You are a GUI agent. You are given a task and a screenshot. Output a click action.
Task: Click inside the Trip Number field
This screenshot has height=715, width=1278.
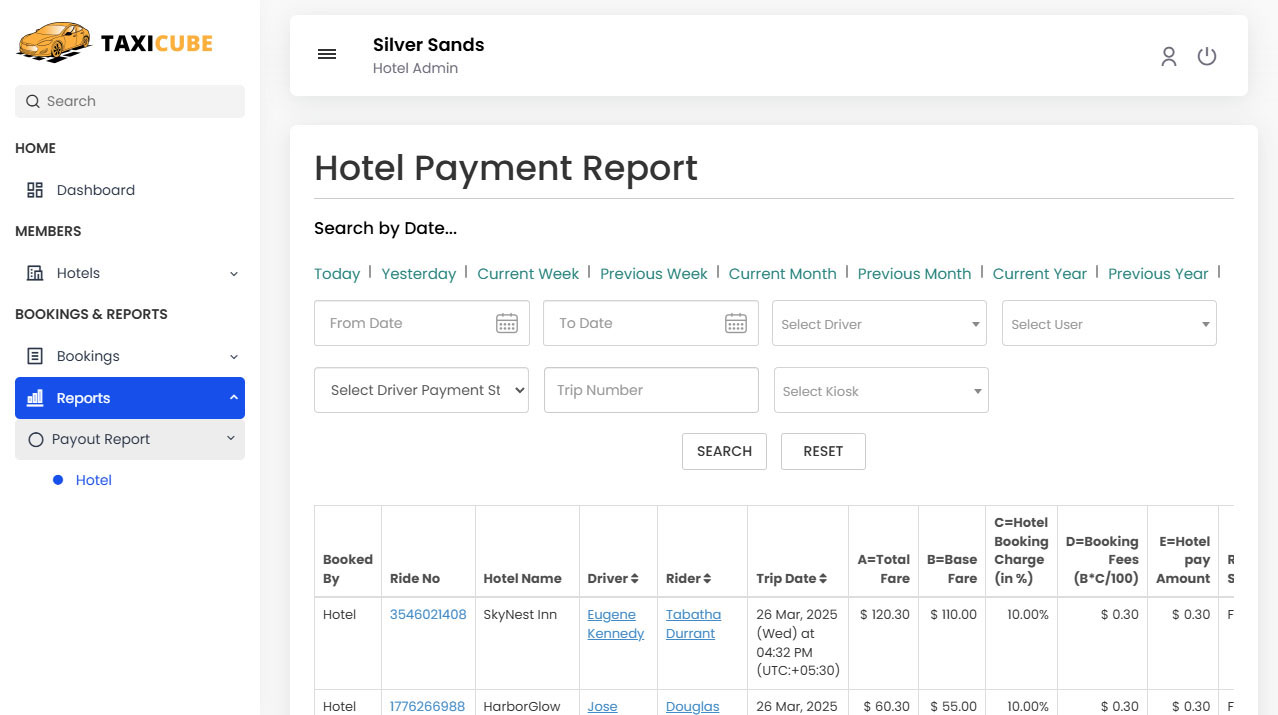650,389
